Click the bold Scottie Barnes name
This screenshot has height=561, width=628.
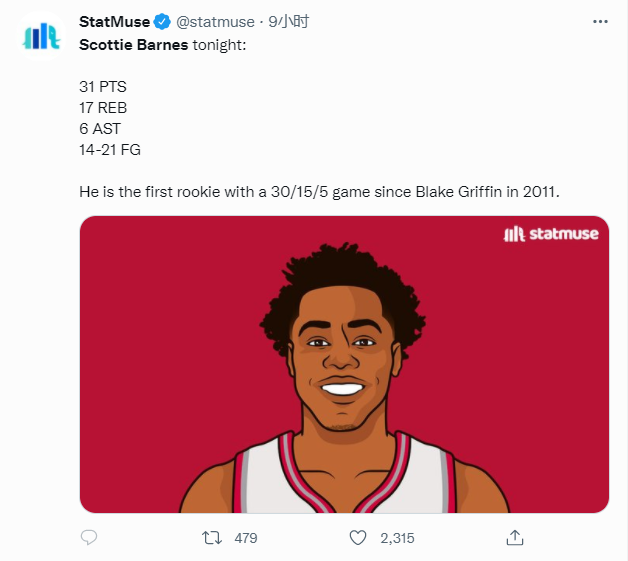(133, 44)
